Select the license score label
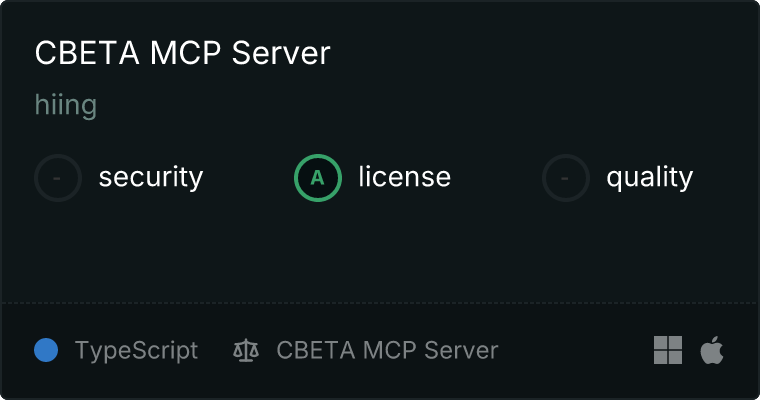This screenshot has width=760, height=400. click(405, 176)
